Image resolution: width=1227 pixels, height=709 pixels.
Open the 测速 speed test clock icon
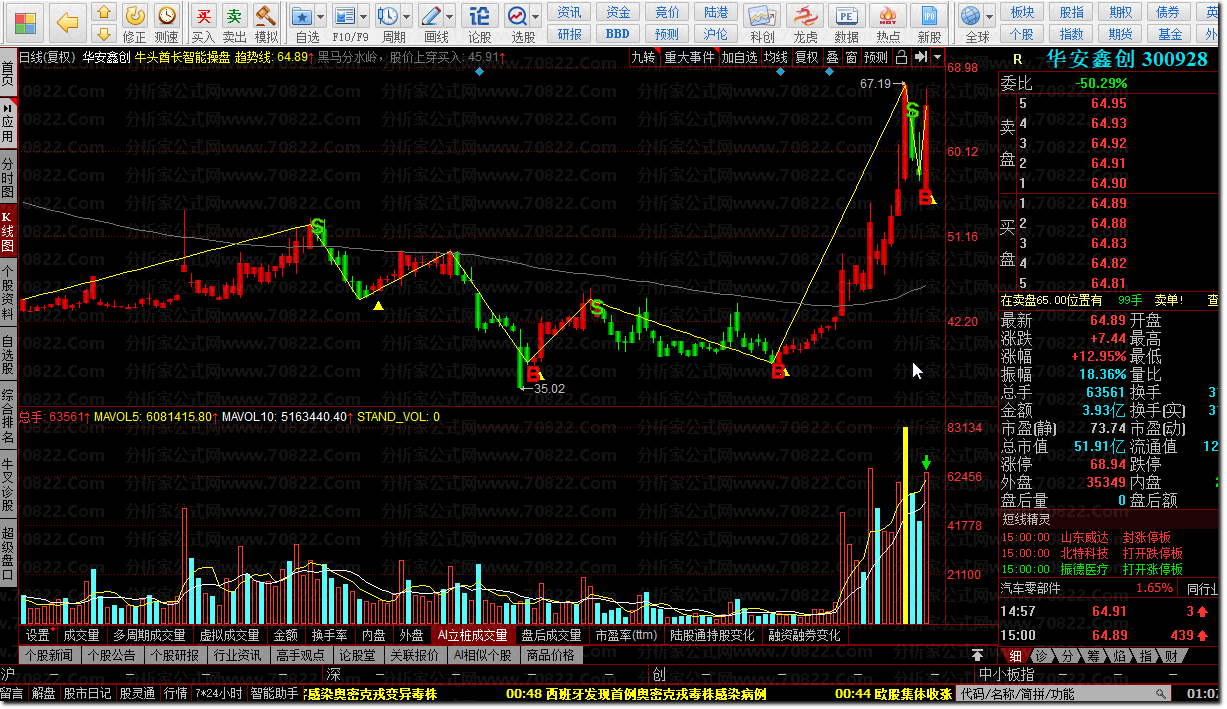tap(167, 23)
